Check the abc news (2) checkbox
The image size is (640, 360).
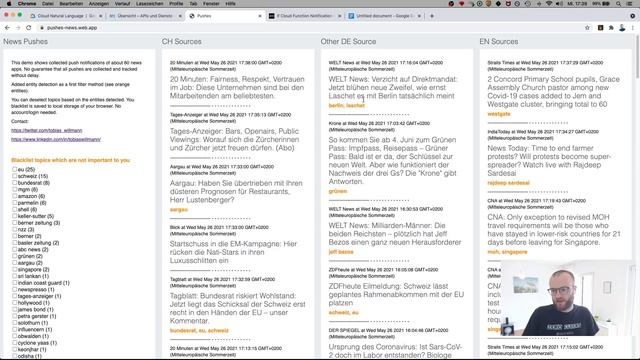(x=14, y=249)
